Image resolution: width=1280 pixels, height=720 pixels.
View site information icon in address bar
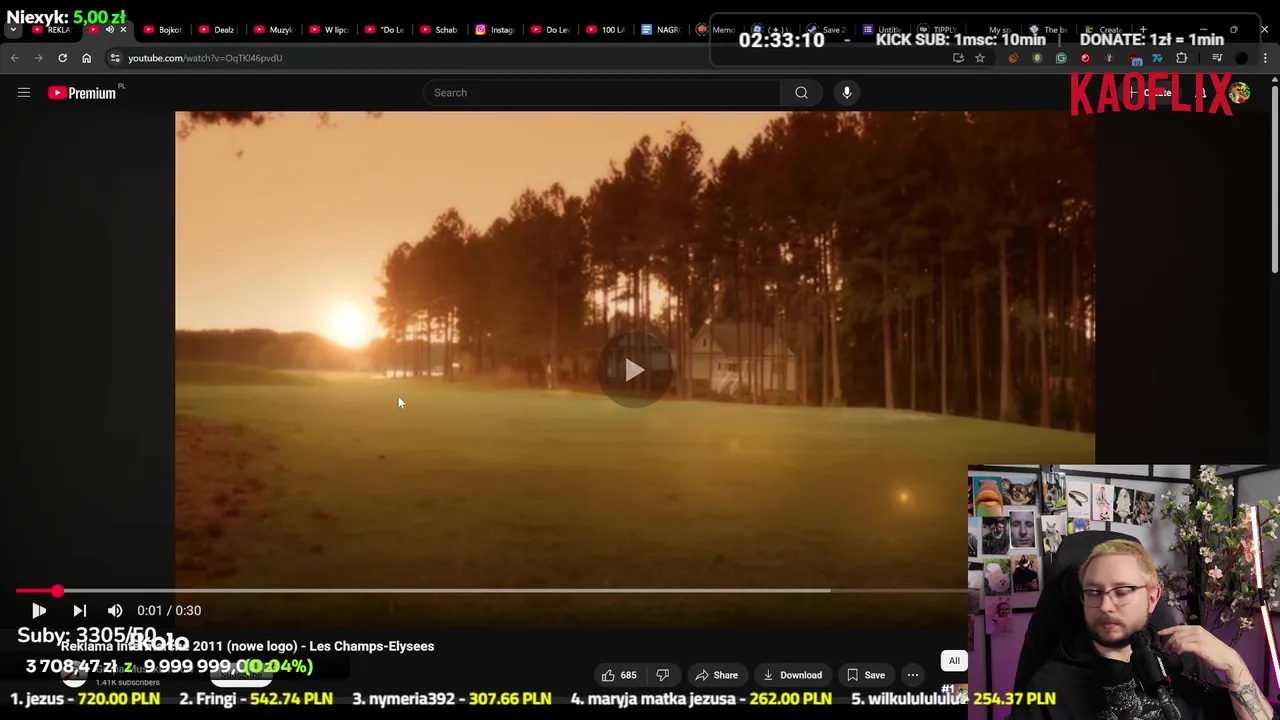point(115,58)
